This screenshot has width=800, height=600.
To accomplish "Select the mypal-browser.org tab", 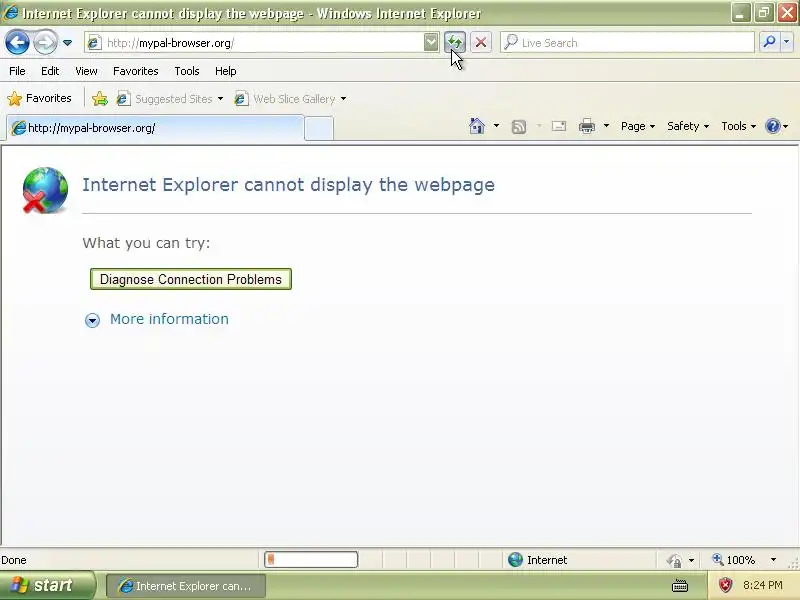I will tap(155, 128).
